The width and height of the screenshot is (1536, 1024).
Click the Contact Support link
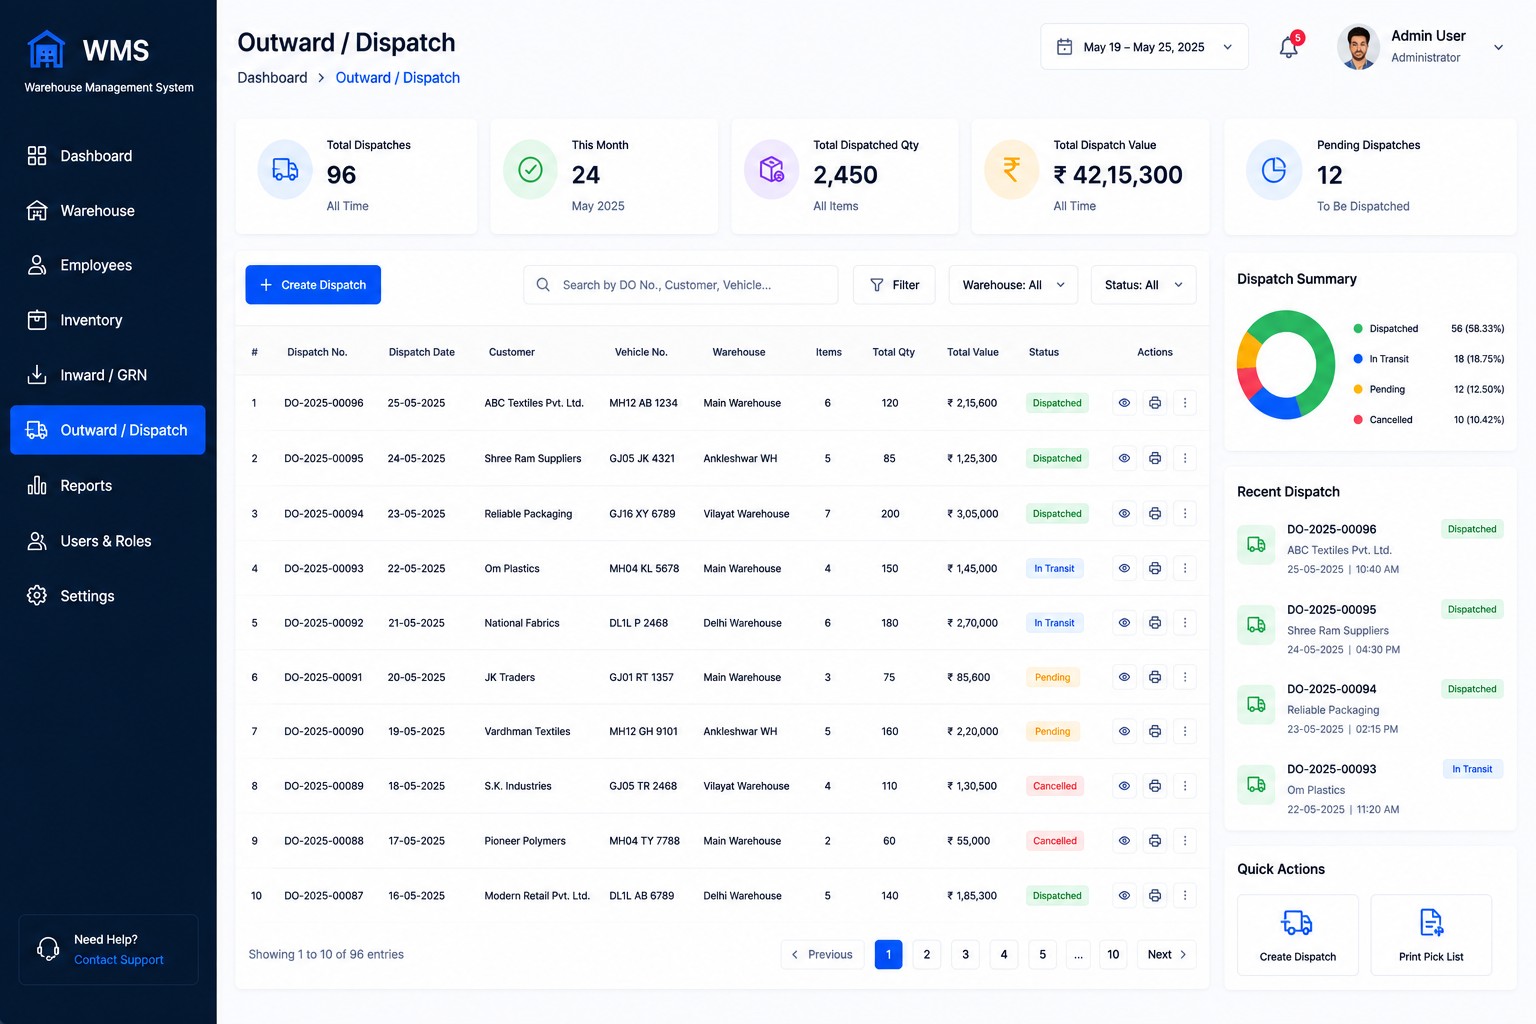point(119,960)
